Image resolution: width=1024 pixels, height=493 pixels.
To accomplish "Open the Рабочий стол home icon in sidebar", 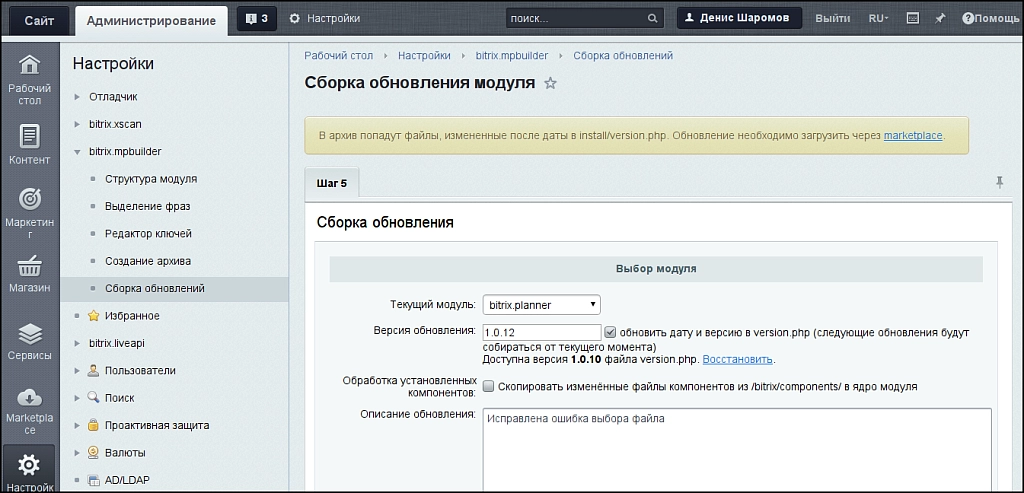I will click(30, 65).
